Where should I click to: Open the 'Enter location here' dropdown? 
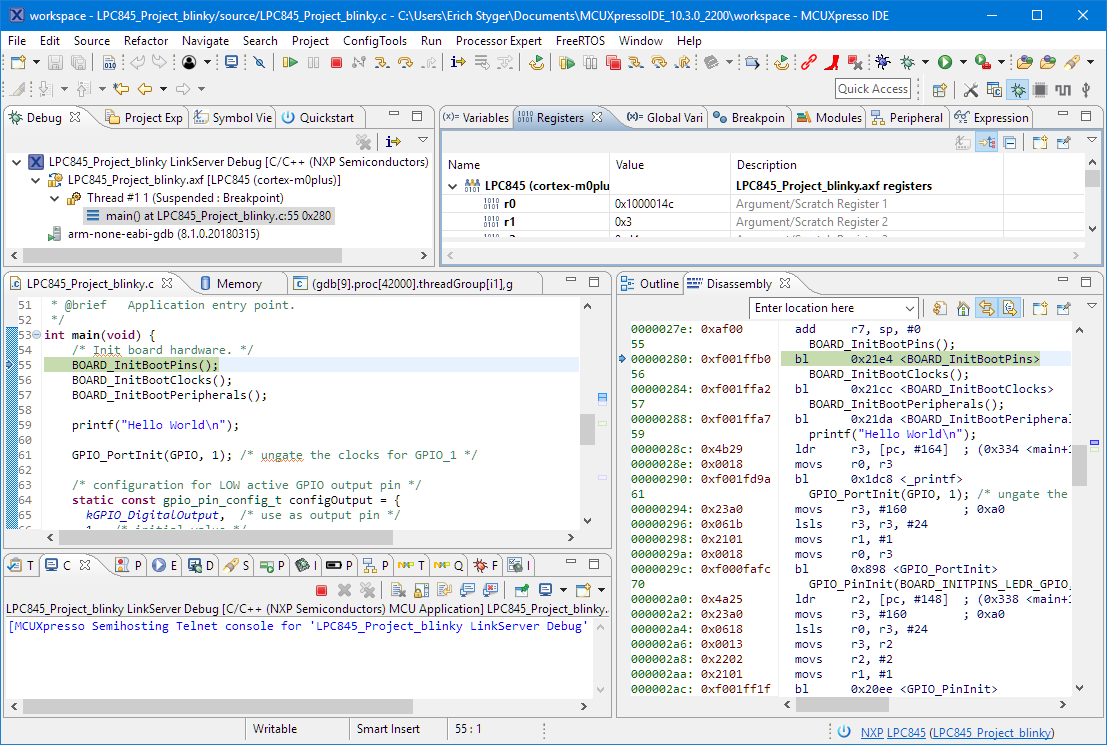[909, 308]
